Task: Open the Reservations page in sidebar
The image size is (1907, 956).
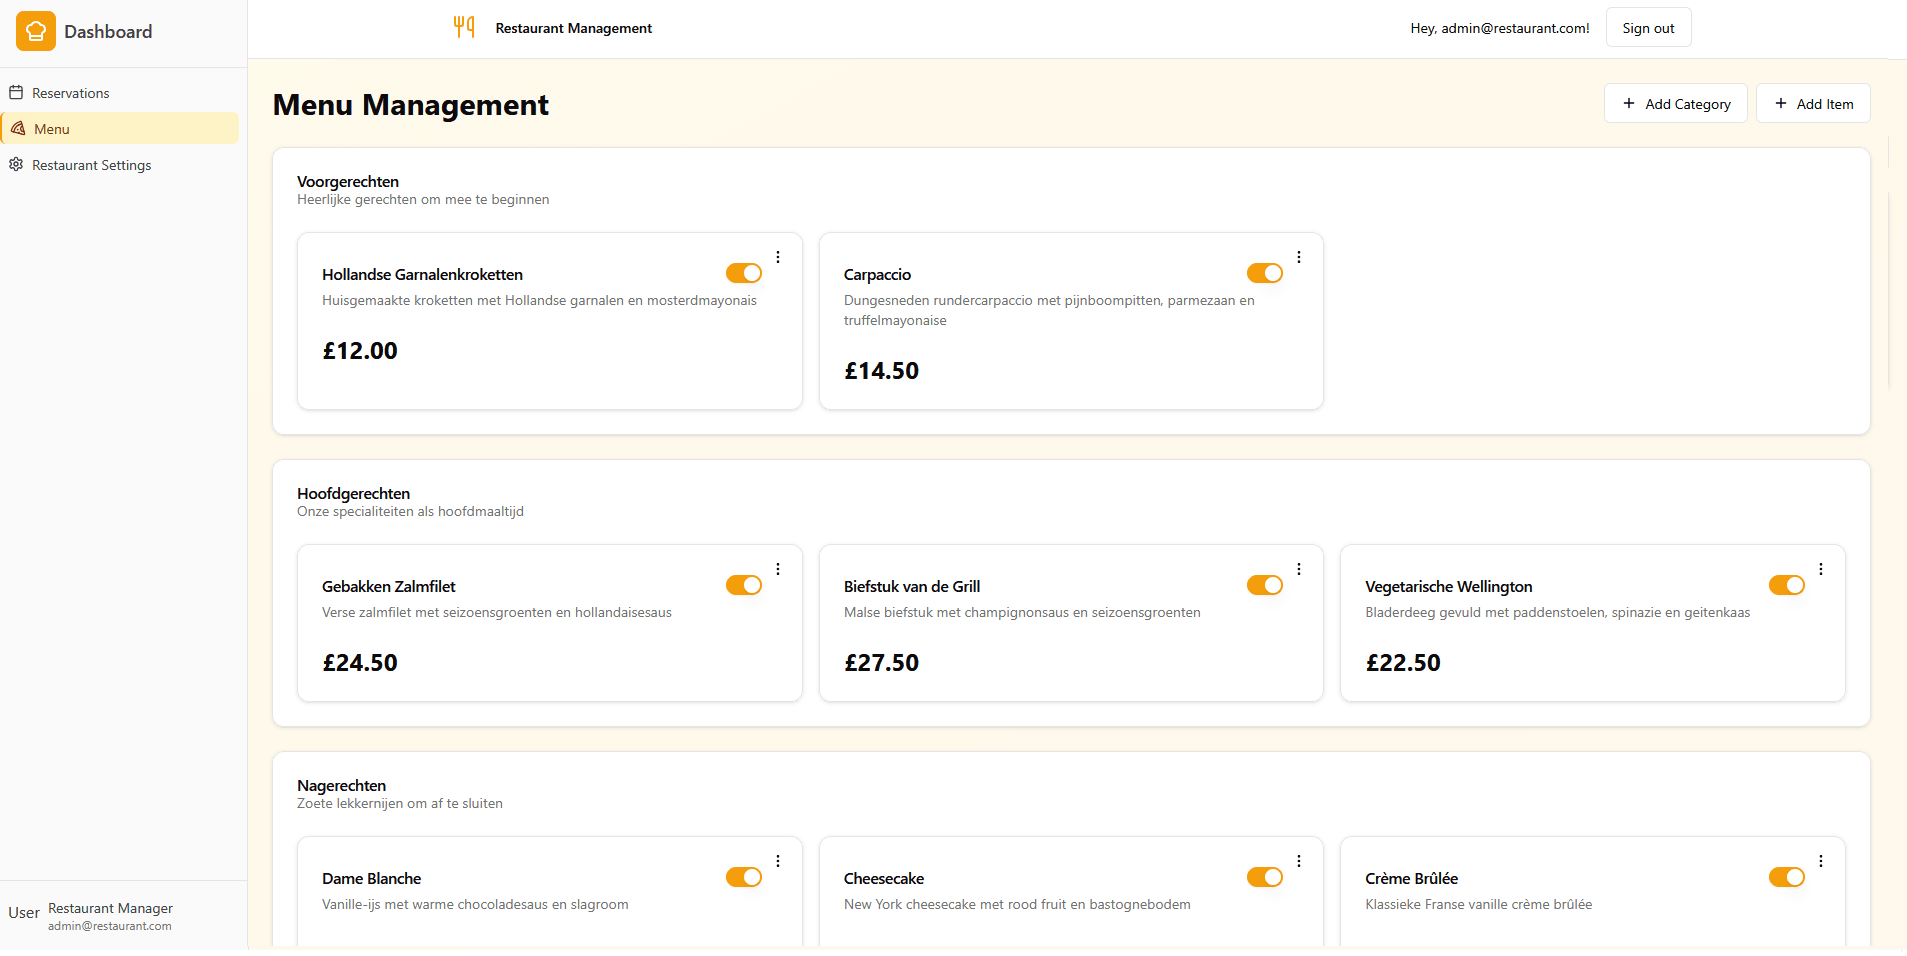Action: [70, 93]
